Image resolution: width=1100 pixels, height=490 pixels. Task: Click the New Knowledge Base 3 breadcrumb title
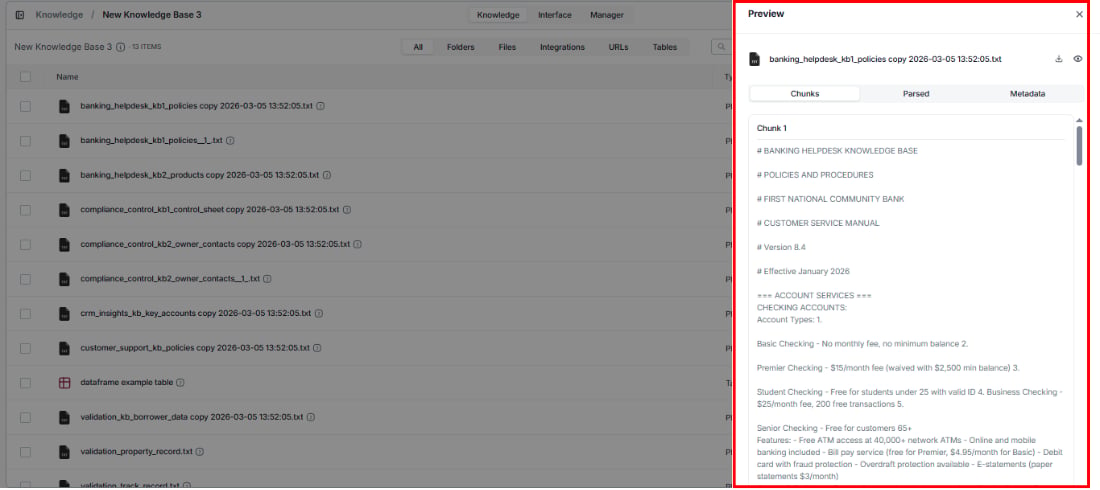[152, 15]
